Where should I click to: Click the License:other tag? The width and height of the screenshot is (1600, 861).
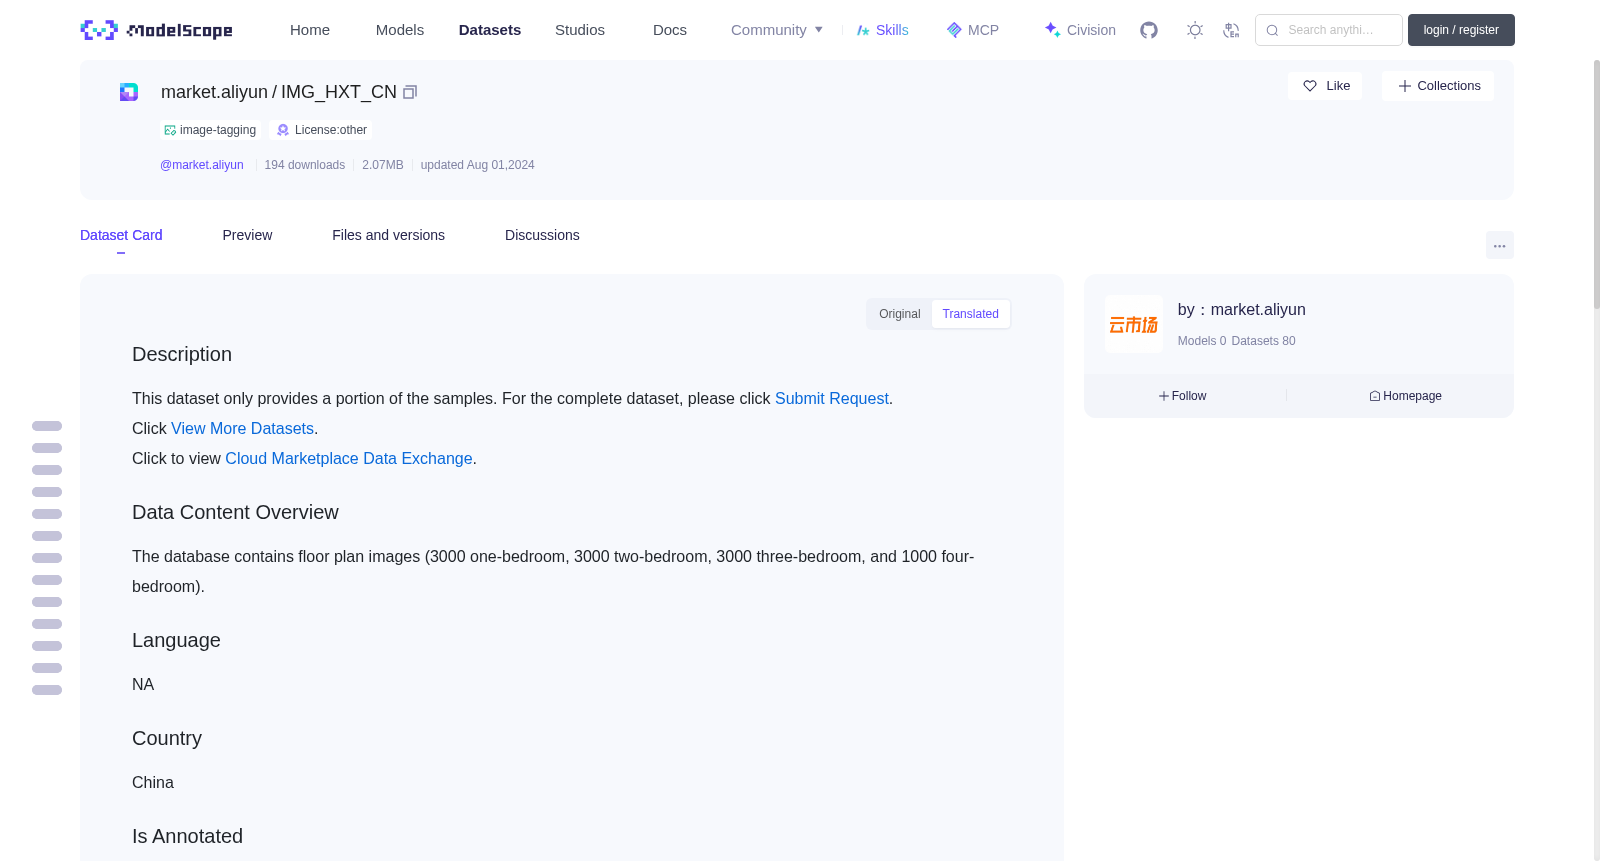[322, 130]
